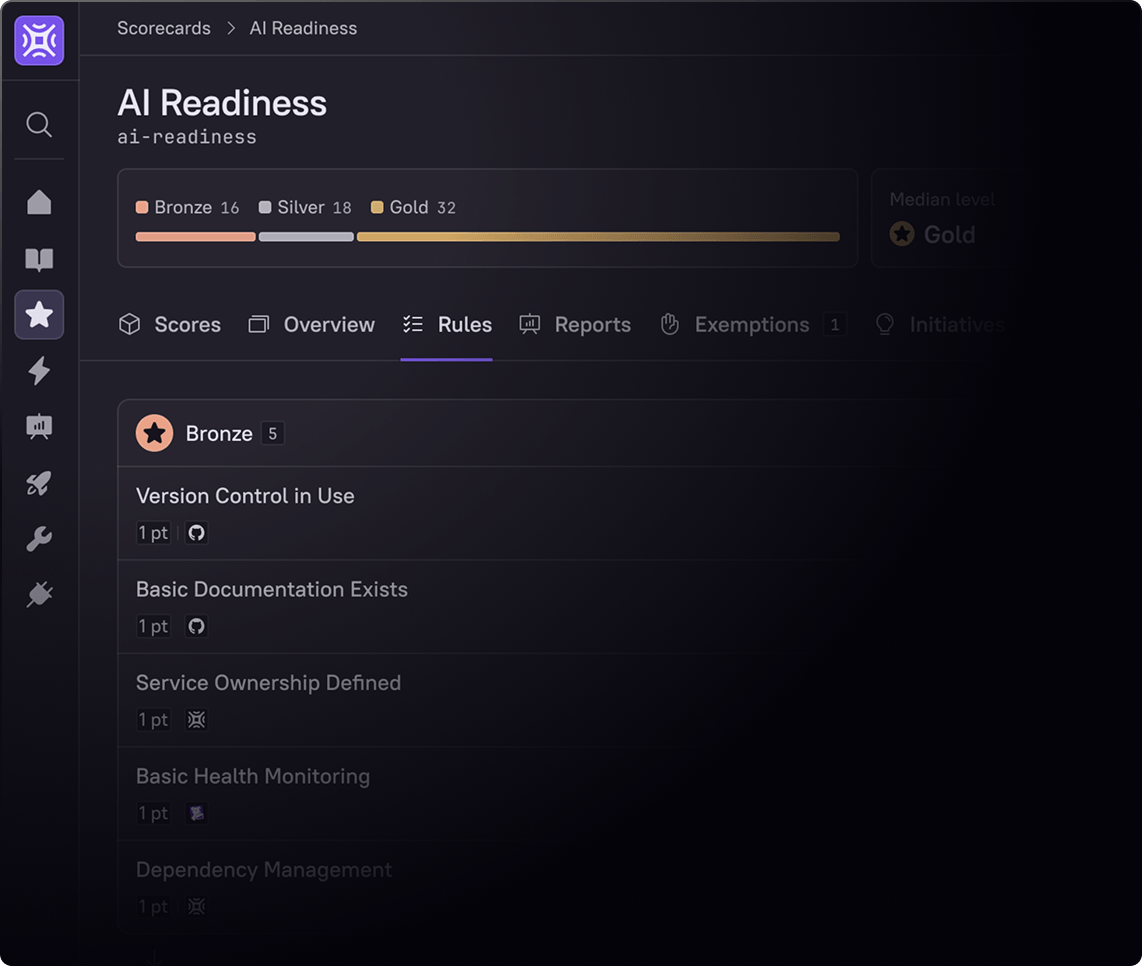Switch to the Overview tab
The image size is (1142, 966).
pos(312,325)
